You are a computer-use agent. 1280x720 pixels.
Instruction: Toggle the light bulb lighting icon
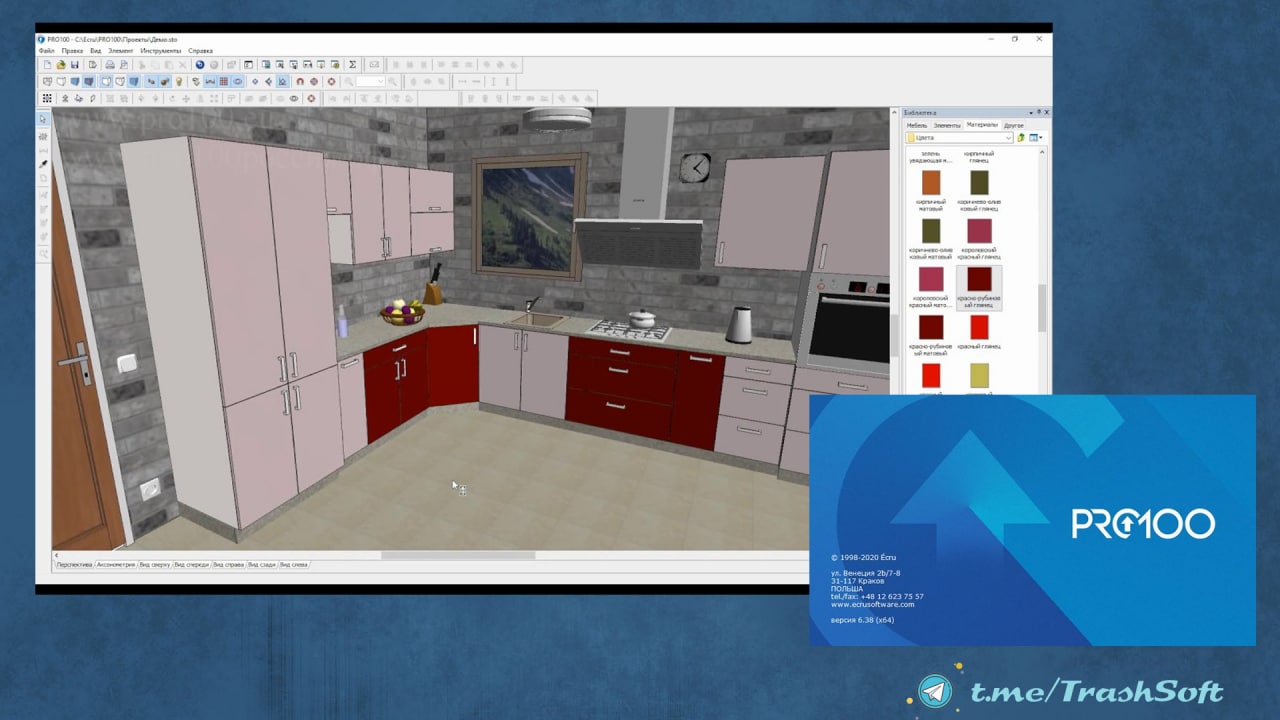coord(180,81)
